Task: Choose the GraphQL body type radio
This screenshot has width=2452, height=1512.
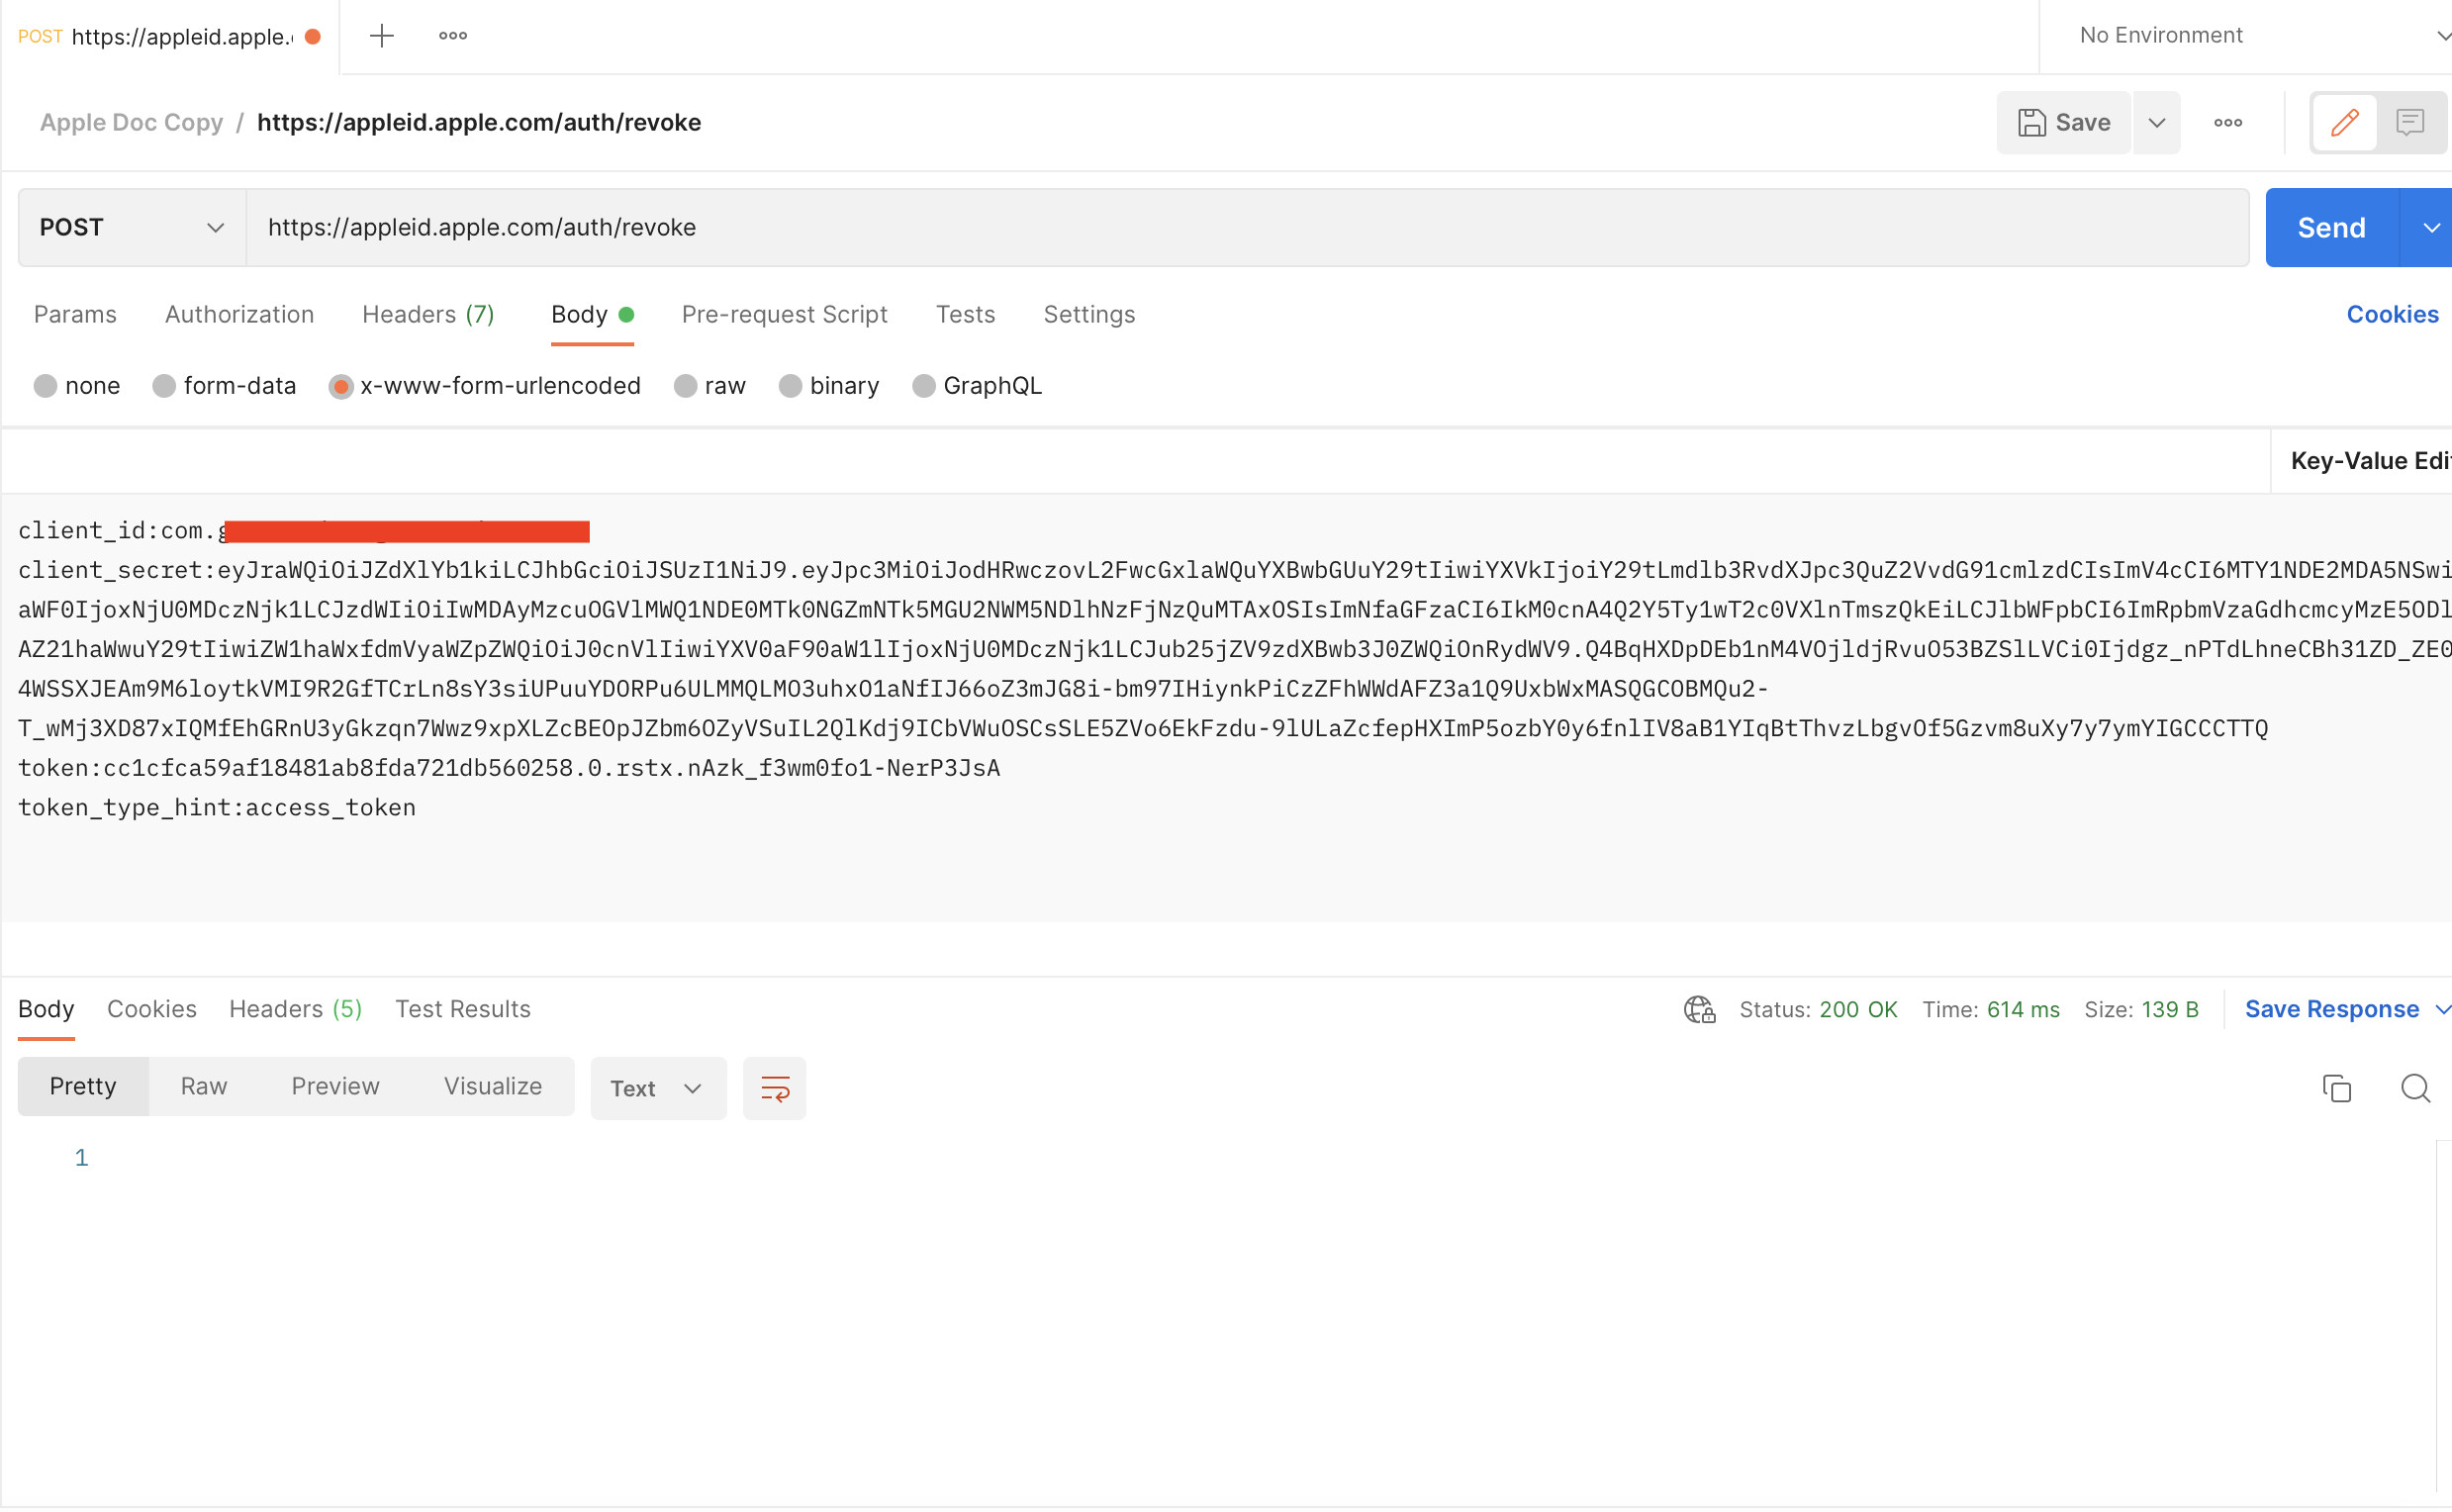Action: click(x=924, y=386)
